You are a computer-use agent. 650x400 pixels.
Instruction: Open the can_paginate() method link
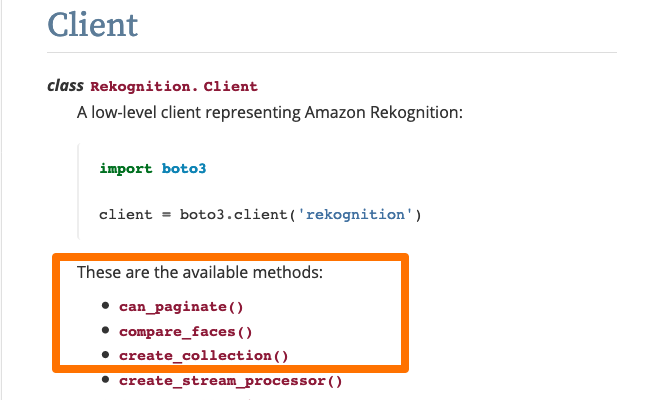point(181,307)
